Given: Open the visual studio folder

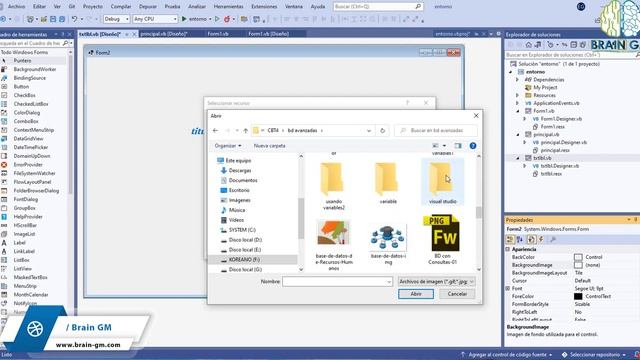Looking at the screenshot, I should [x=443, y=182].
